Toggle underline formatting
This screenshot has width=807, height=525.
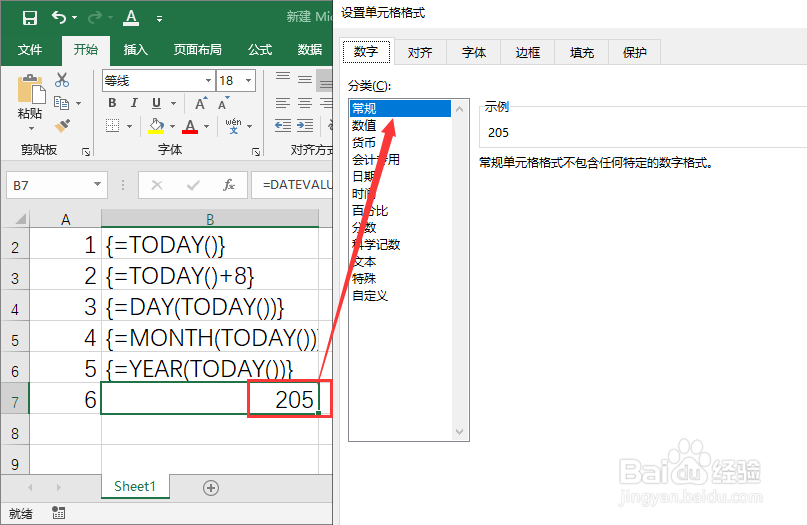pyautogui.click(x=156, y=103)
